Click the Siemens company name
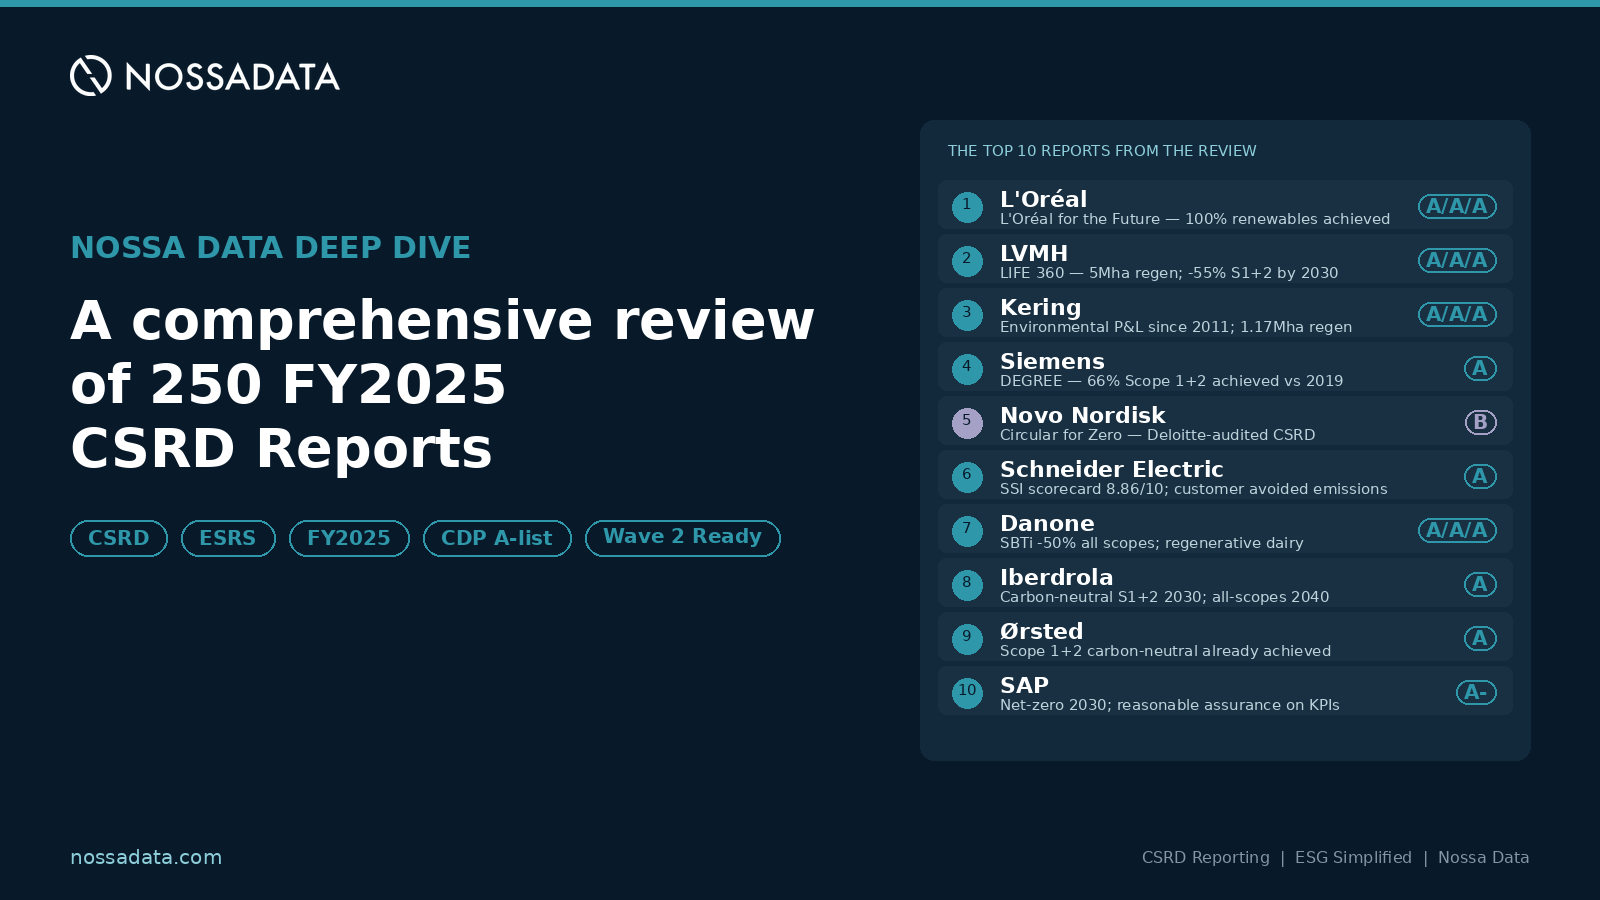1600x900 pixels. [x=1052, y=361]
